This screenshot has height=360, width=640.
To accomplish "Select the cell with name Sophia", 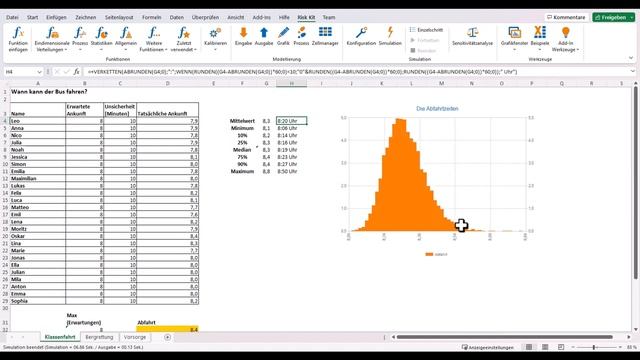I will pyautogui.click(x=38, y=301).
